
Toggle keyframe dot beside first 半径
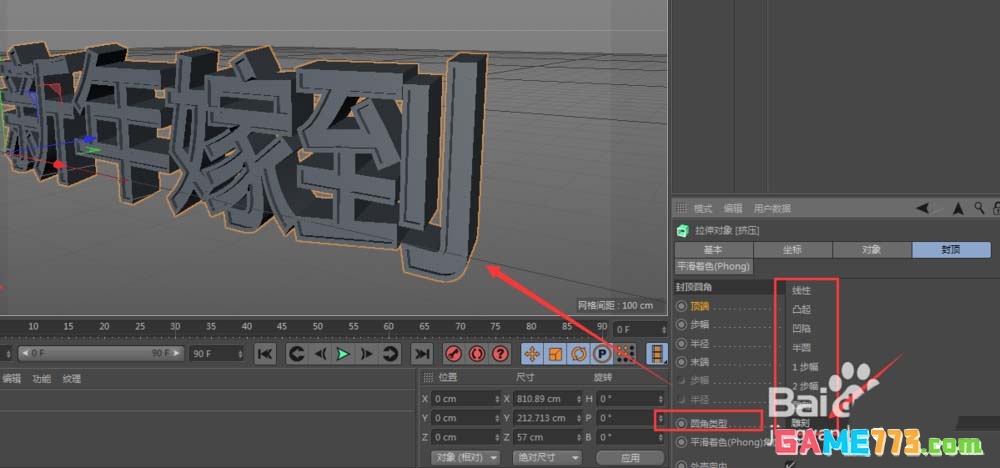tap(682, 344)
